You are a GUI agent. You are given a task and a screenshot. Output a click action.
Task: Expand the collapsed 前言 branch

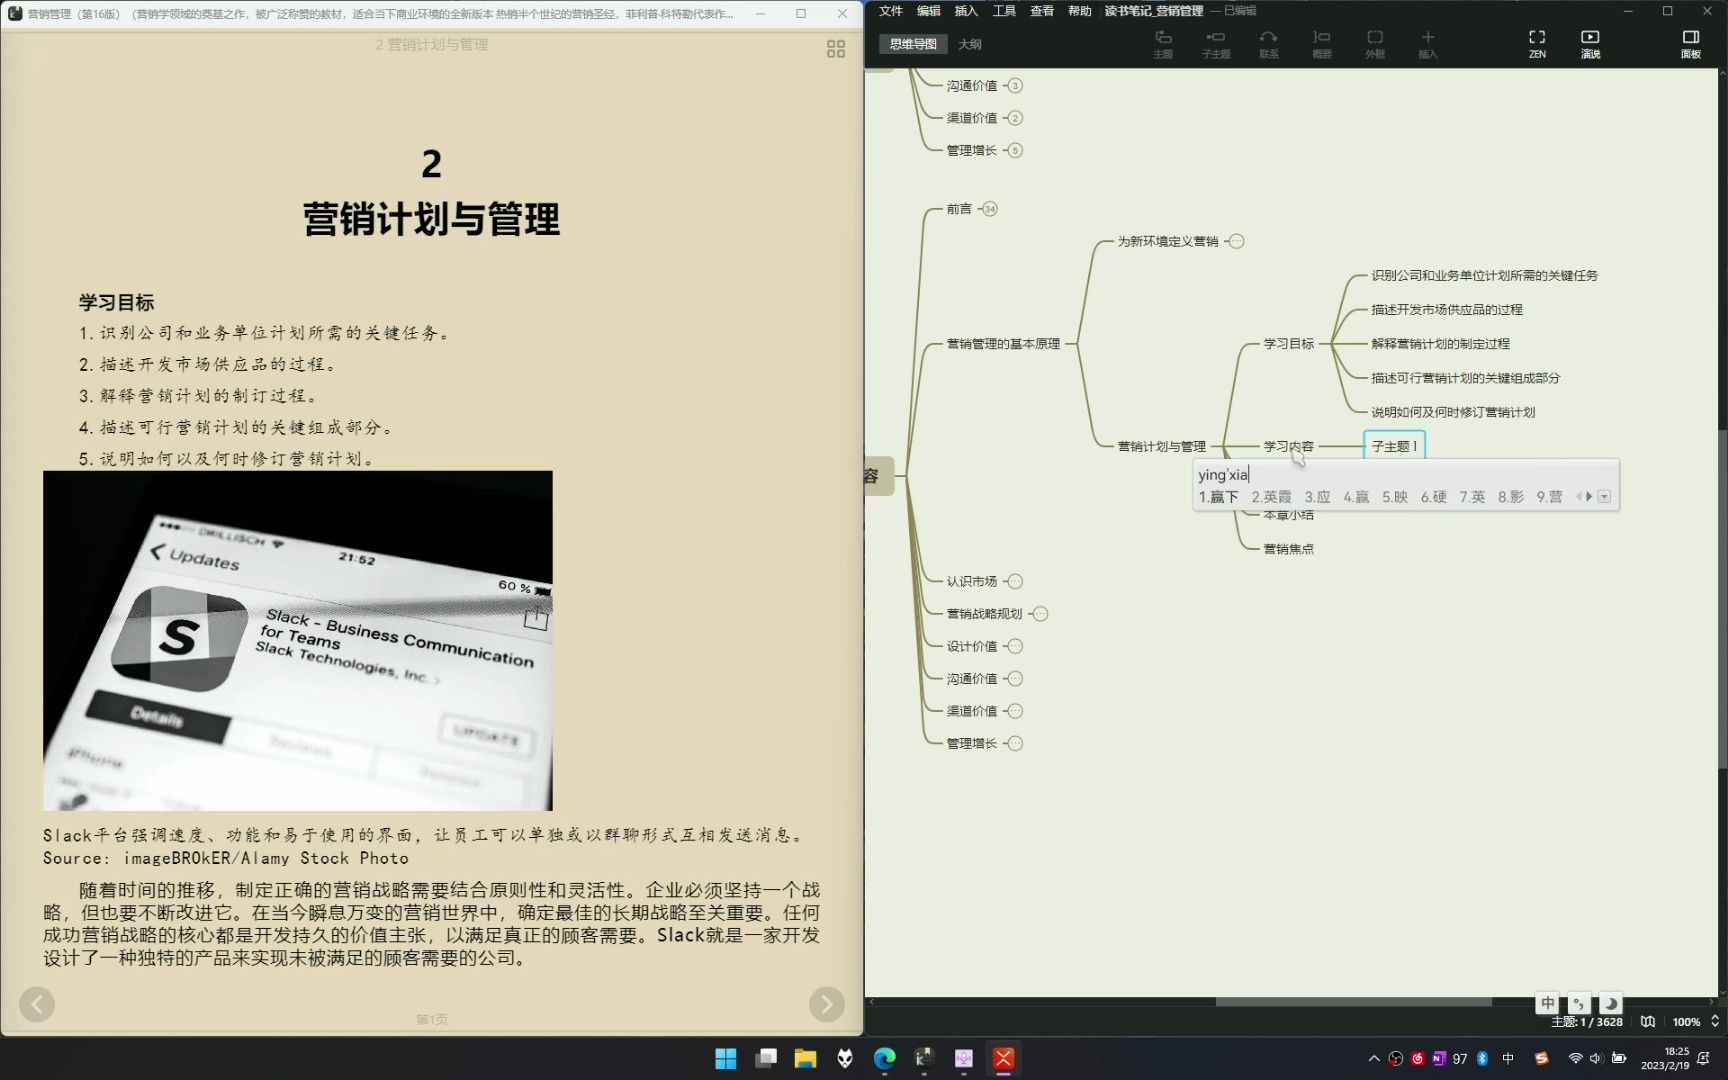[988, 209]
